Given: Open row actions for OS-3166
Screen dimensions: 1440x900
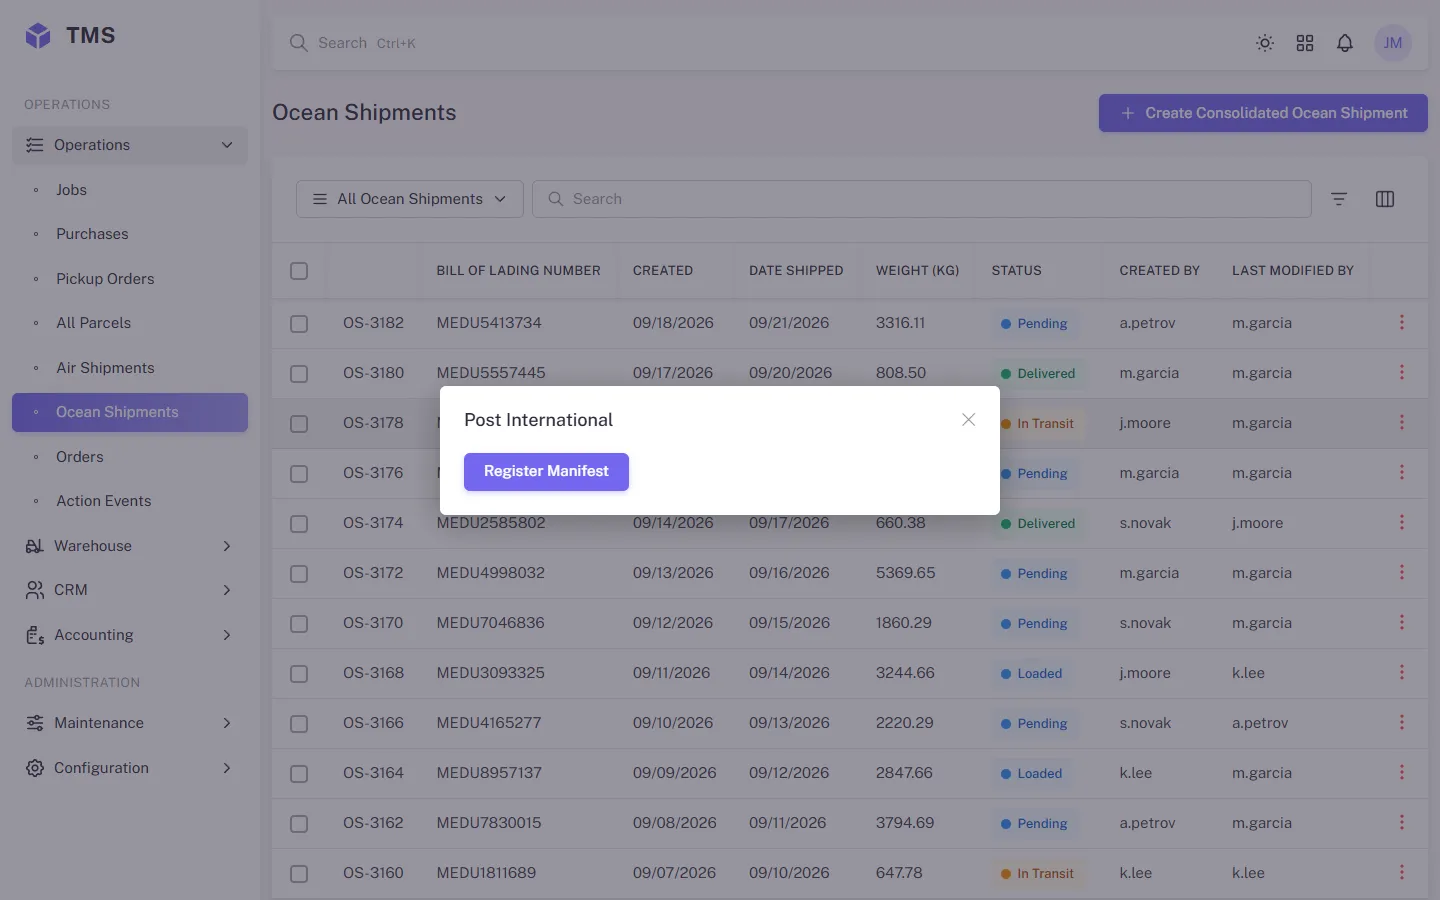Looking at the screenshot, I should [x=1402, y=722].
